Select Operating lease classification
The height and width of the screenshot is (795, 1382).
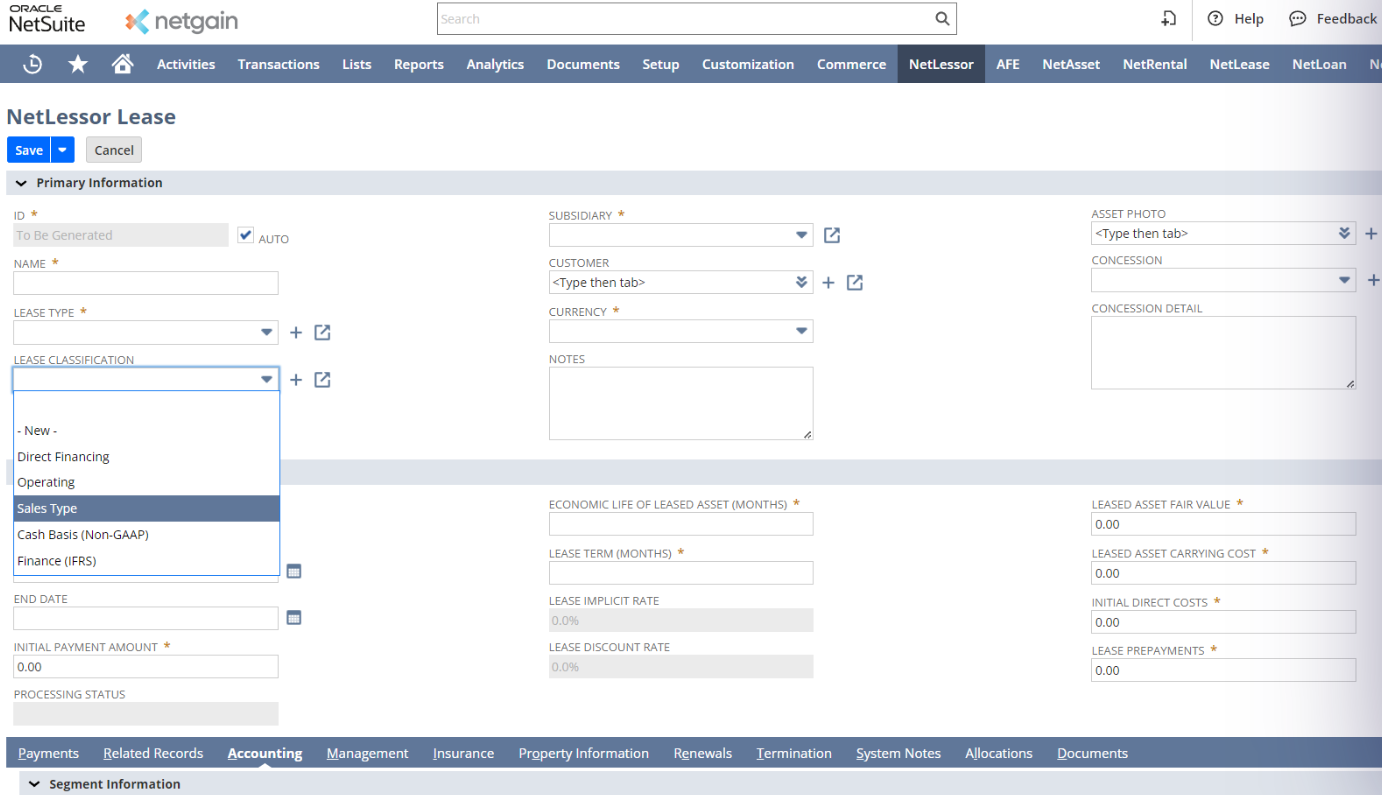pos(146,483)
